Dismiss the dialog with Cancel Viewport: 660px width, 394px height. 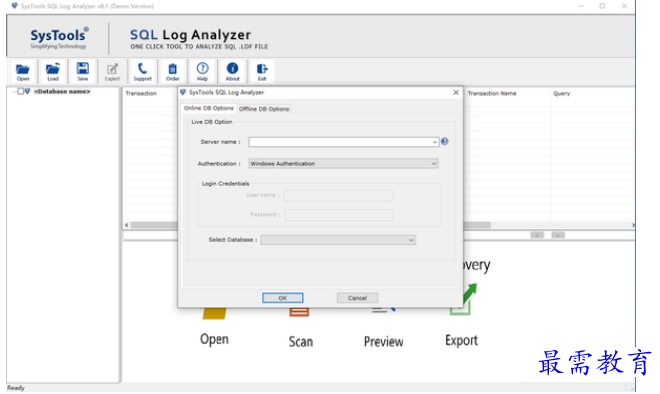(357, 298)
